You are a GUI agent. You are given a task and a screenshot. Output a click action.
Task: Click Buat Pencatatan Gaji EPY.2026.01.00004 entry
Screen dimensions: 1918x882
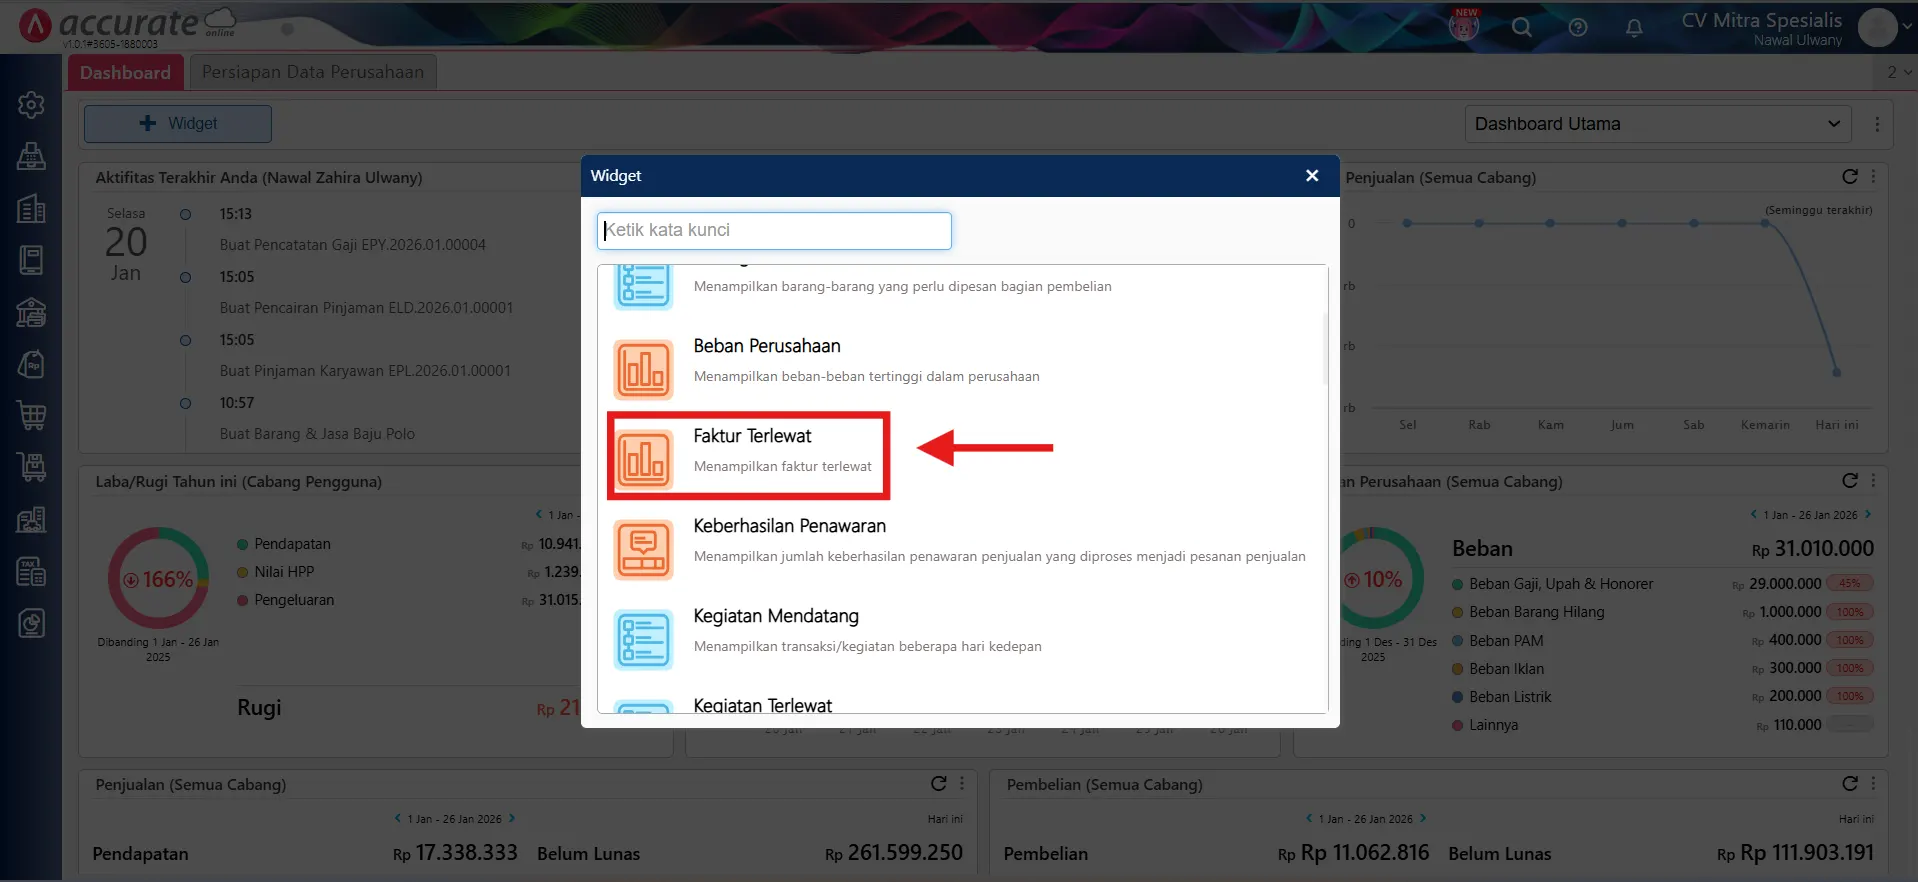pyautogui.click(x=352, y=245)
